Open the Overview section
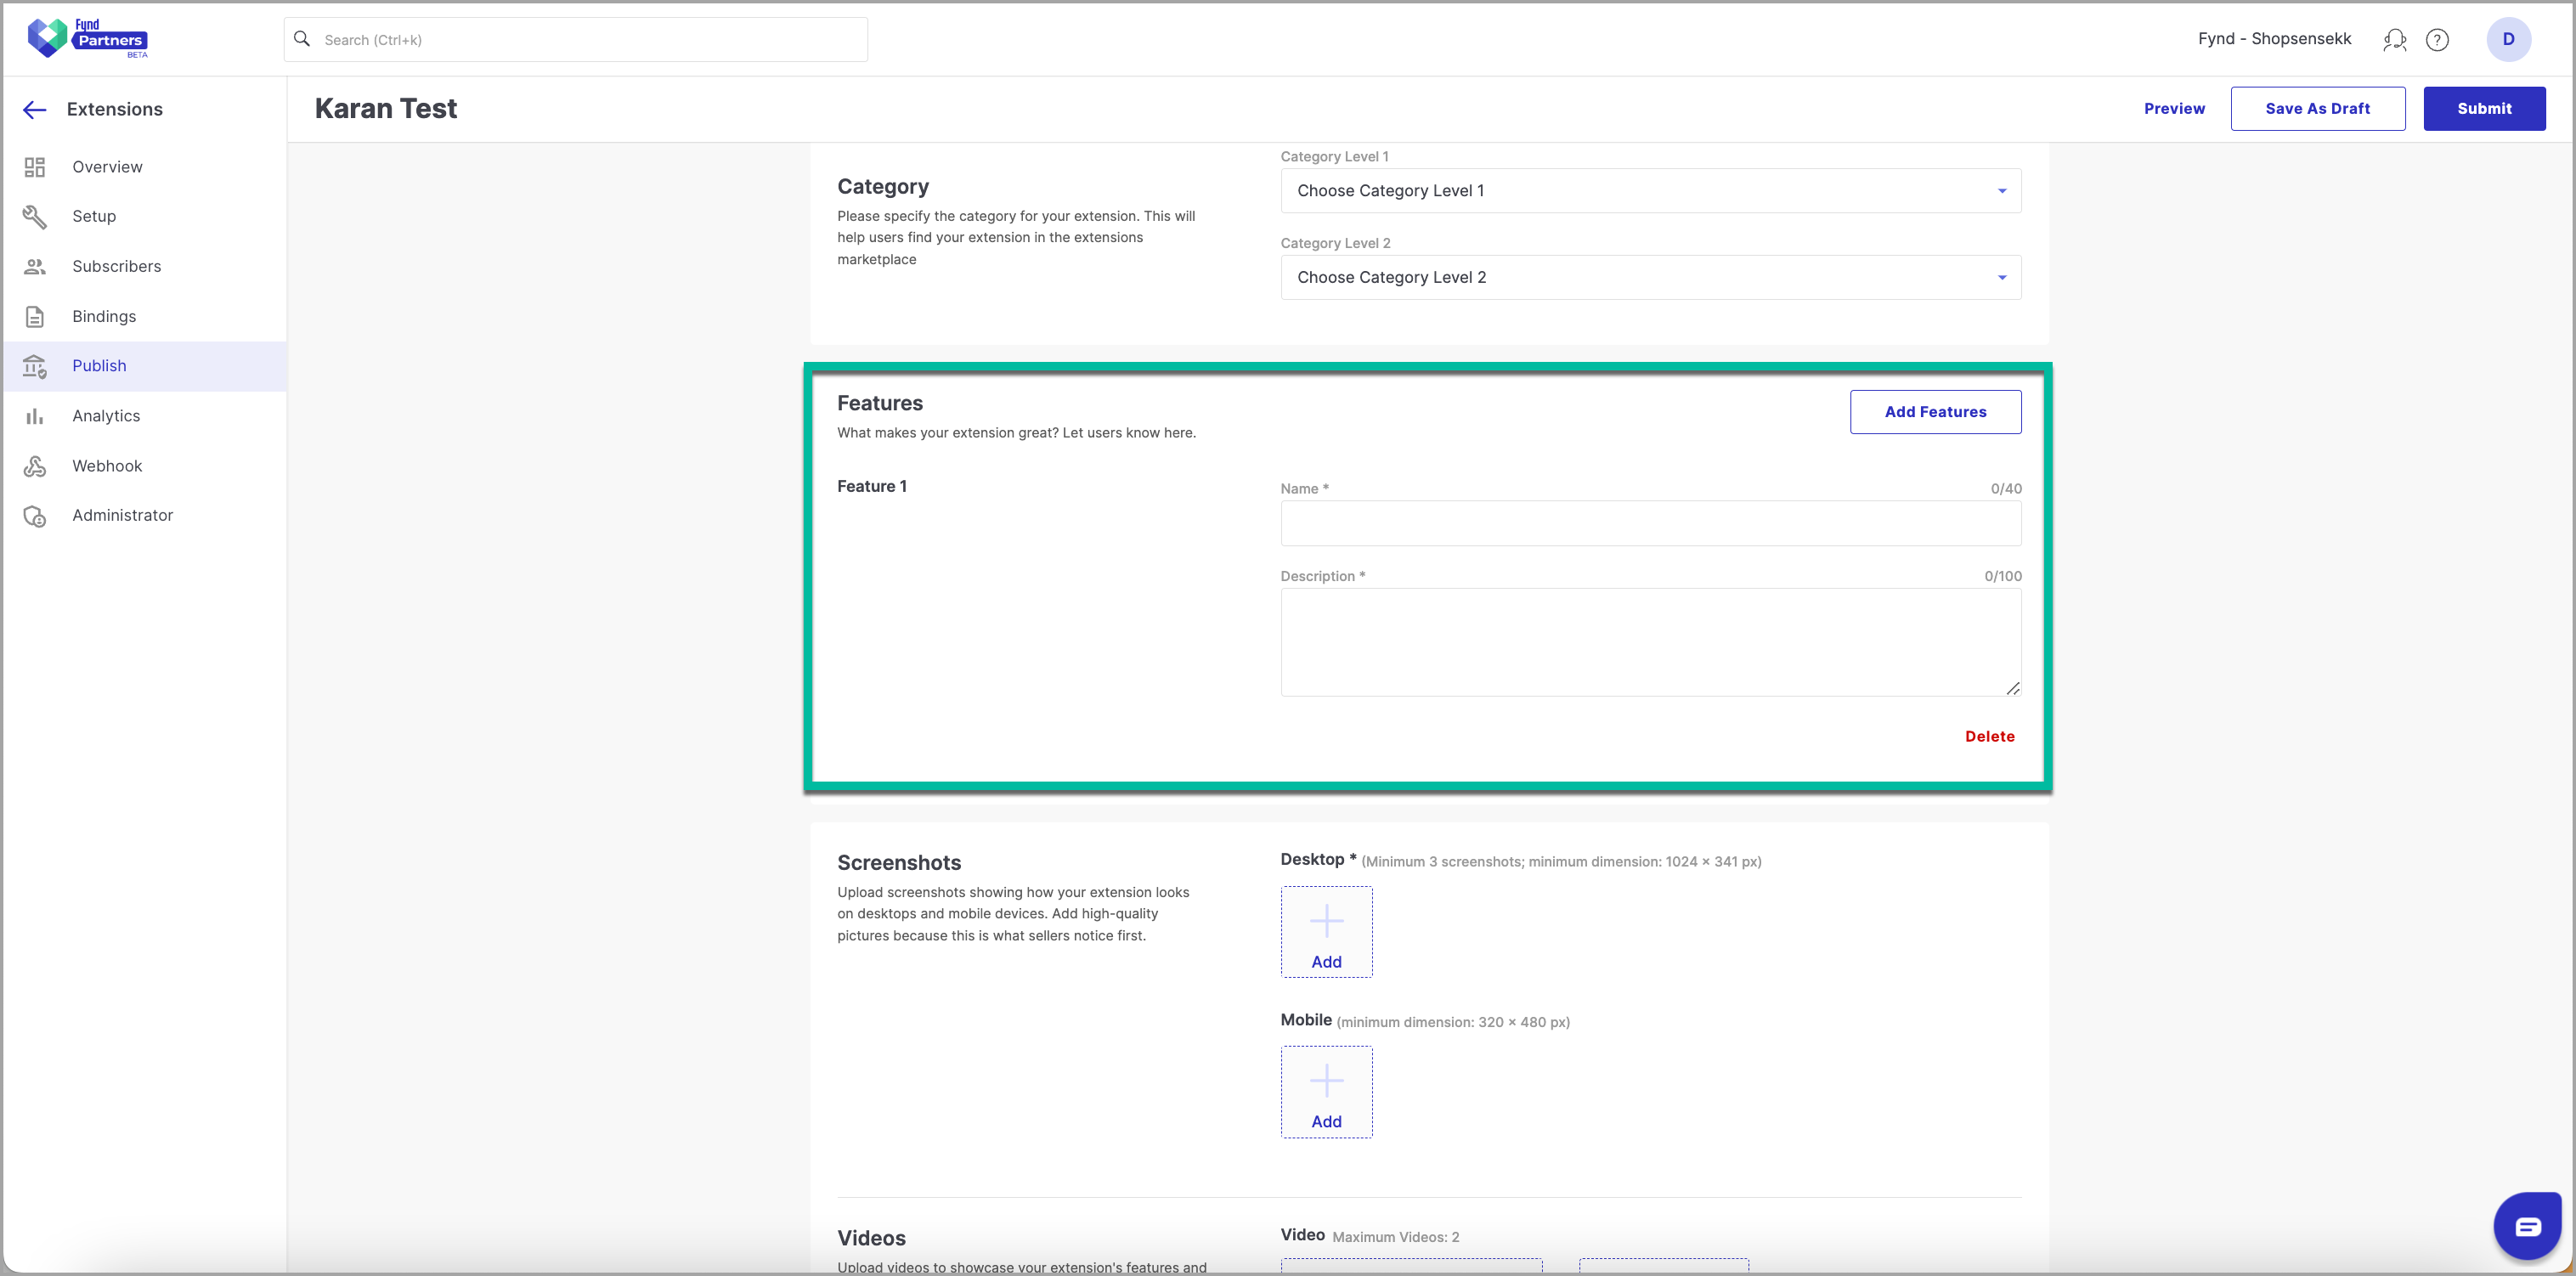Viewport: 2576px width, 1276px height. click(x=107, y=167)
